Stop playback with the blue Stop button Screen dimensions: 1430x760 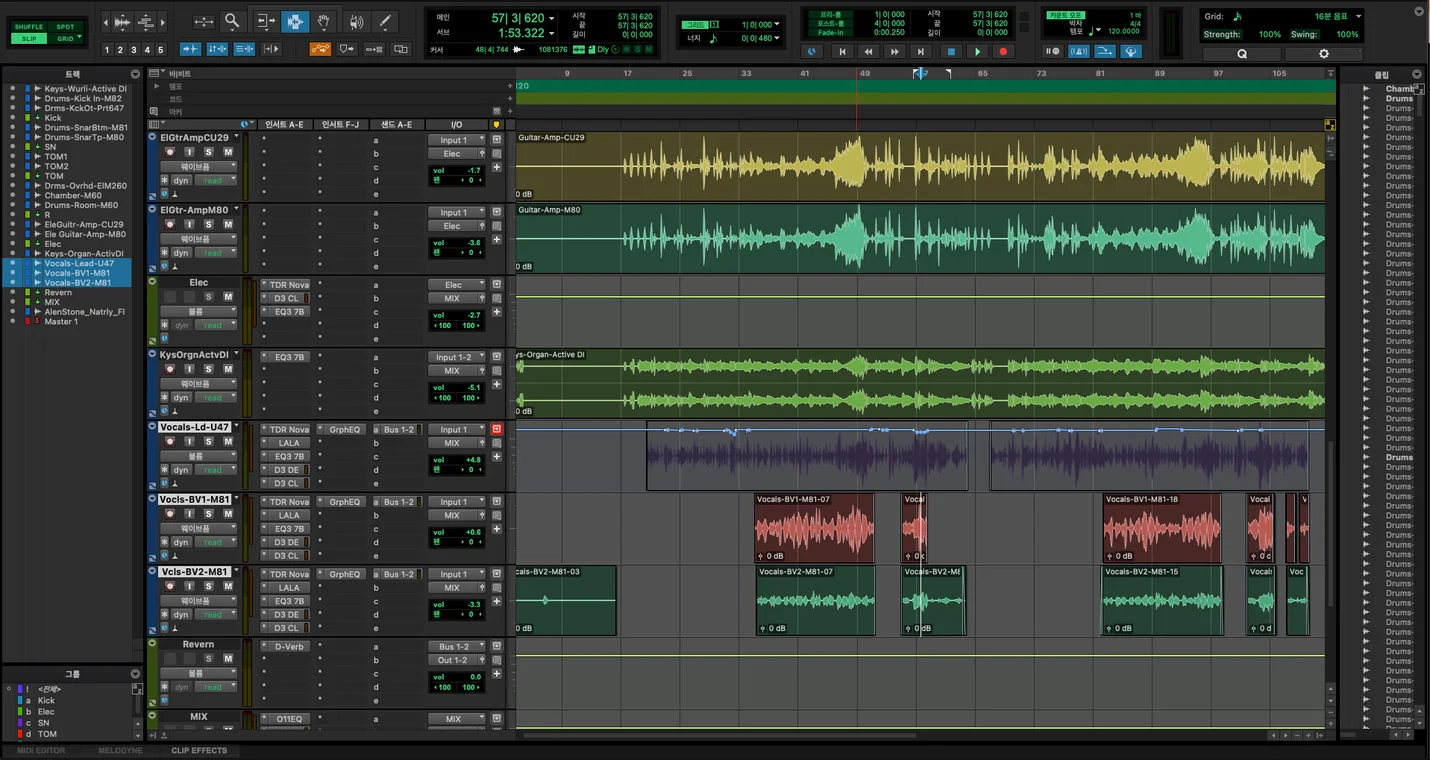[x=951, y=51]
